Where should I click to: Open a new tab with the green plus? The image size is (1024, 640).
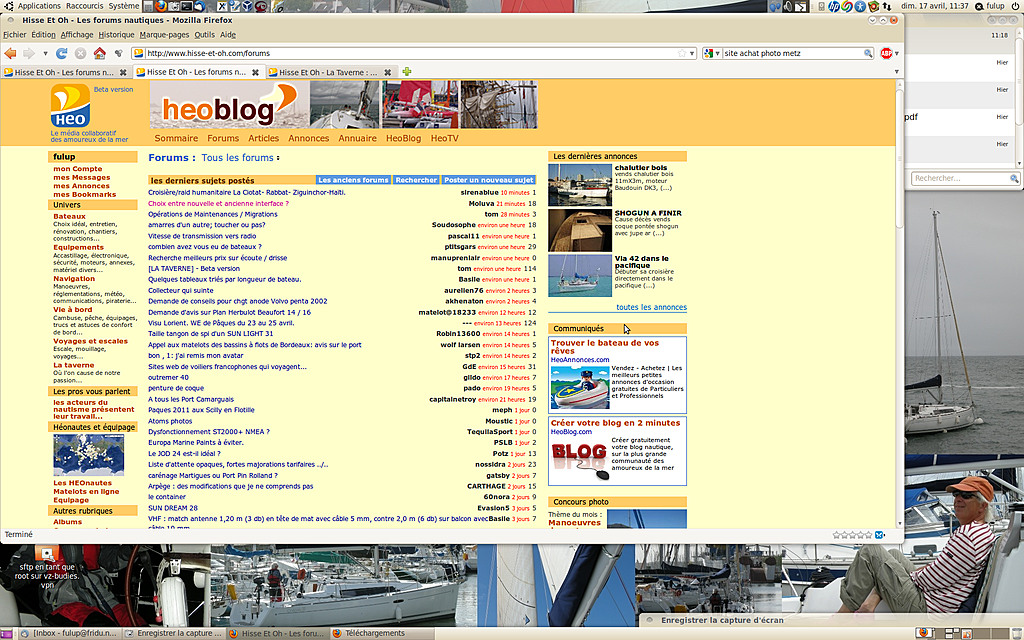tap(407, 72)
